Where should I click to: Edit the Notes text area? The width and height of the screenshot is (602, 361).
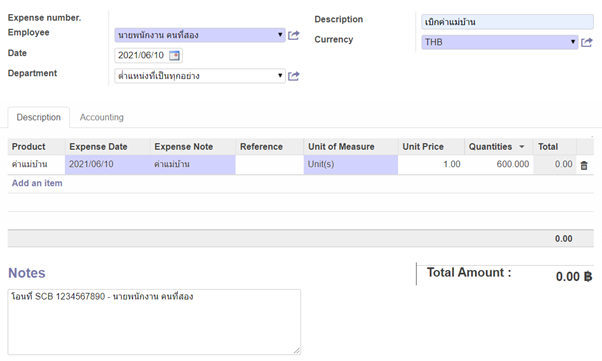tap(154, 322)
